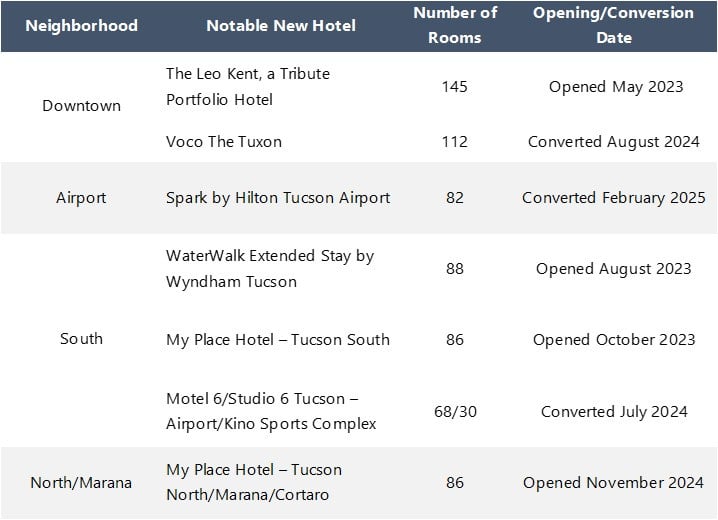
Task: Click the 145 rooms cell
Action: 454,87
